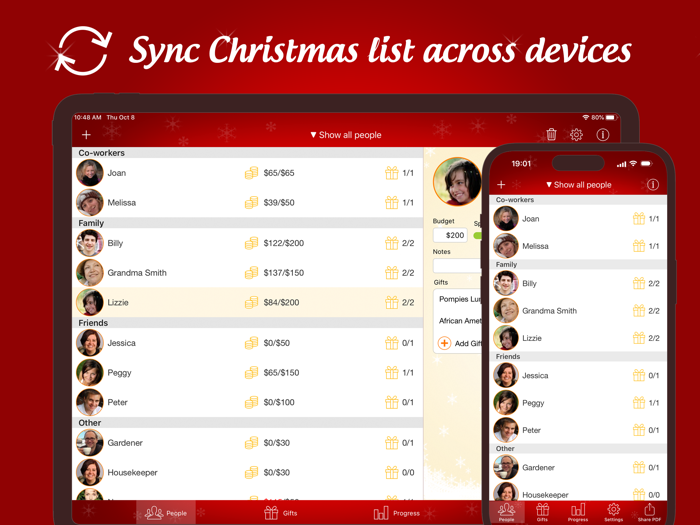Click Peggy's gift icon on tablet

(x=392, y=372)
